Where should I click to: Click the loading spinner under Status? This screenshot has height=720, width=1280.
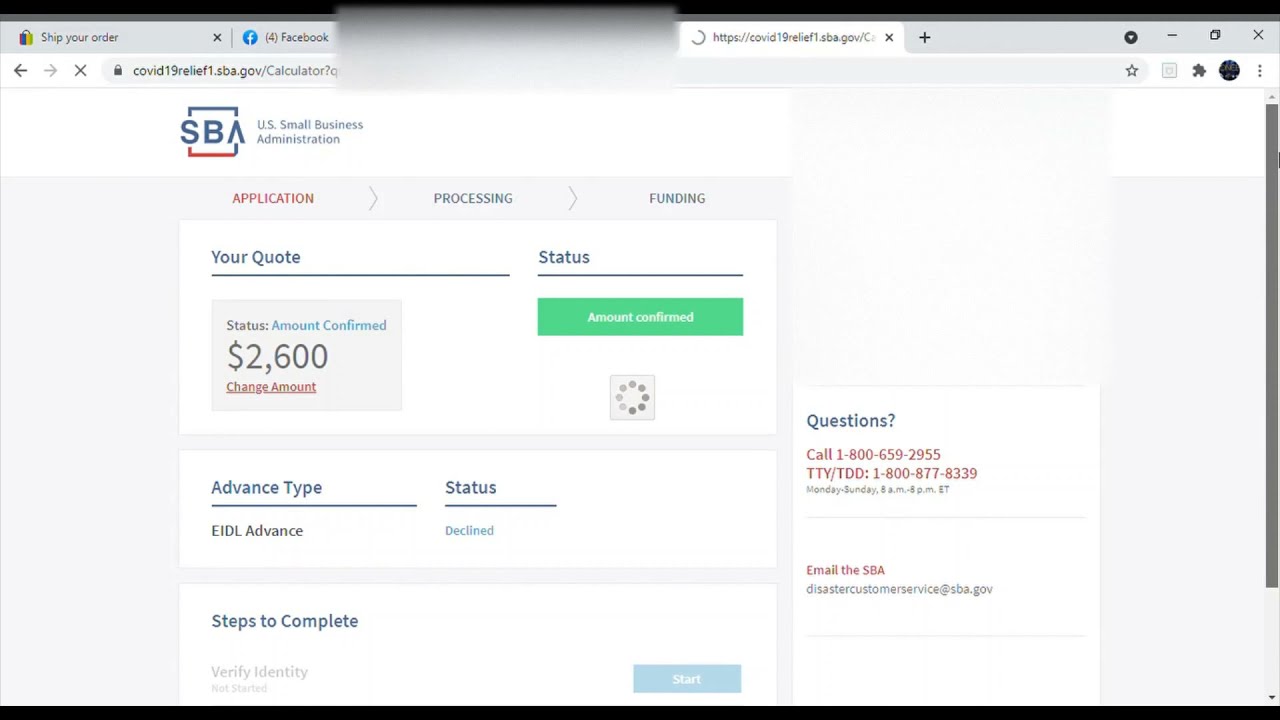coord(632,397)
